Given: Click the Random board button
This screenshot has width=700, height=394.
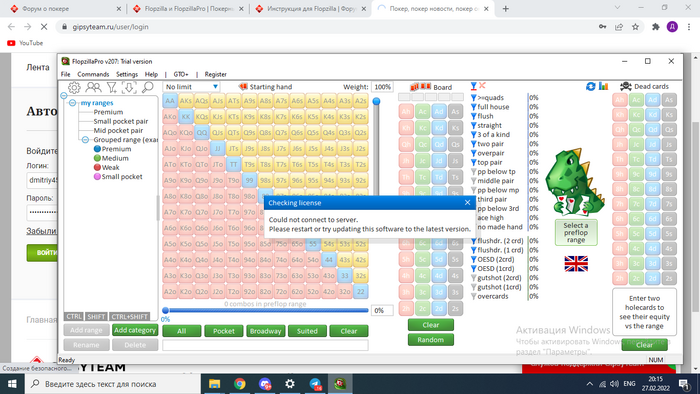Looking at the screenshot, I should [431, 340].
